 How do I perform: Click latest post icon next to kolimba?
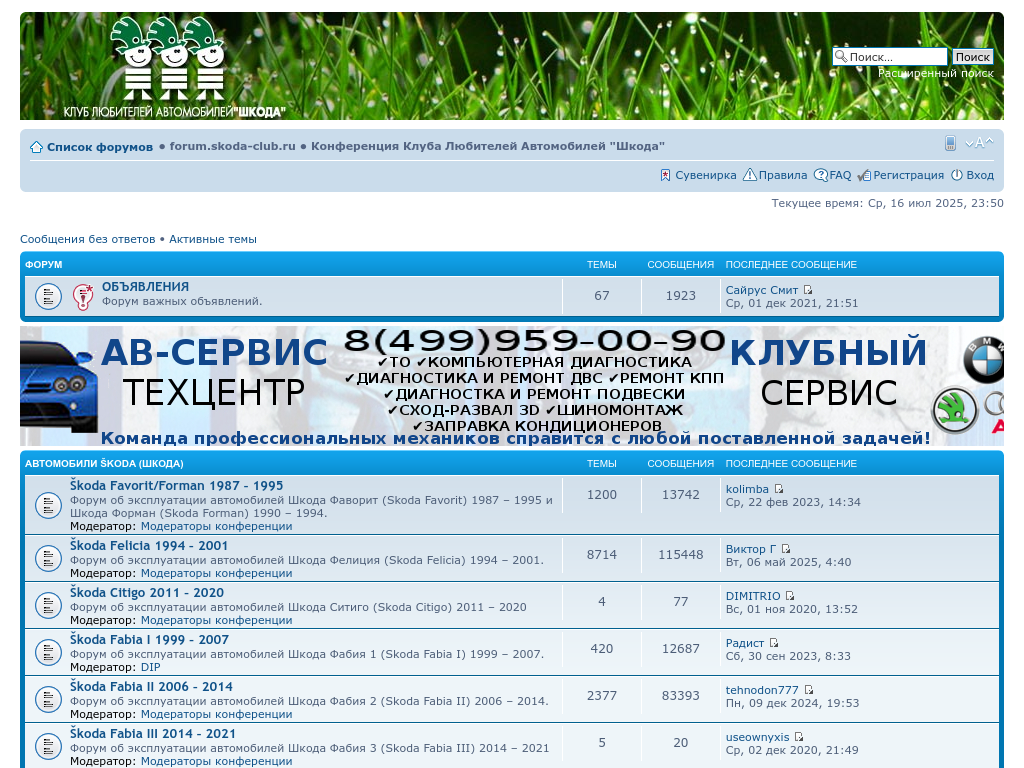tap(779, 489)
